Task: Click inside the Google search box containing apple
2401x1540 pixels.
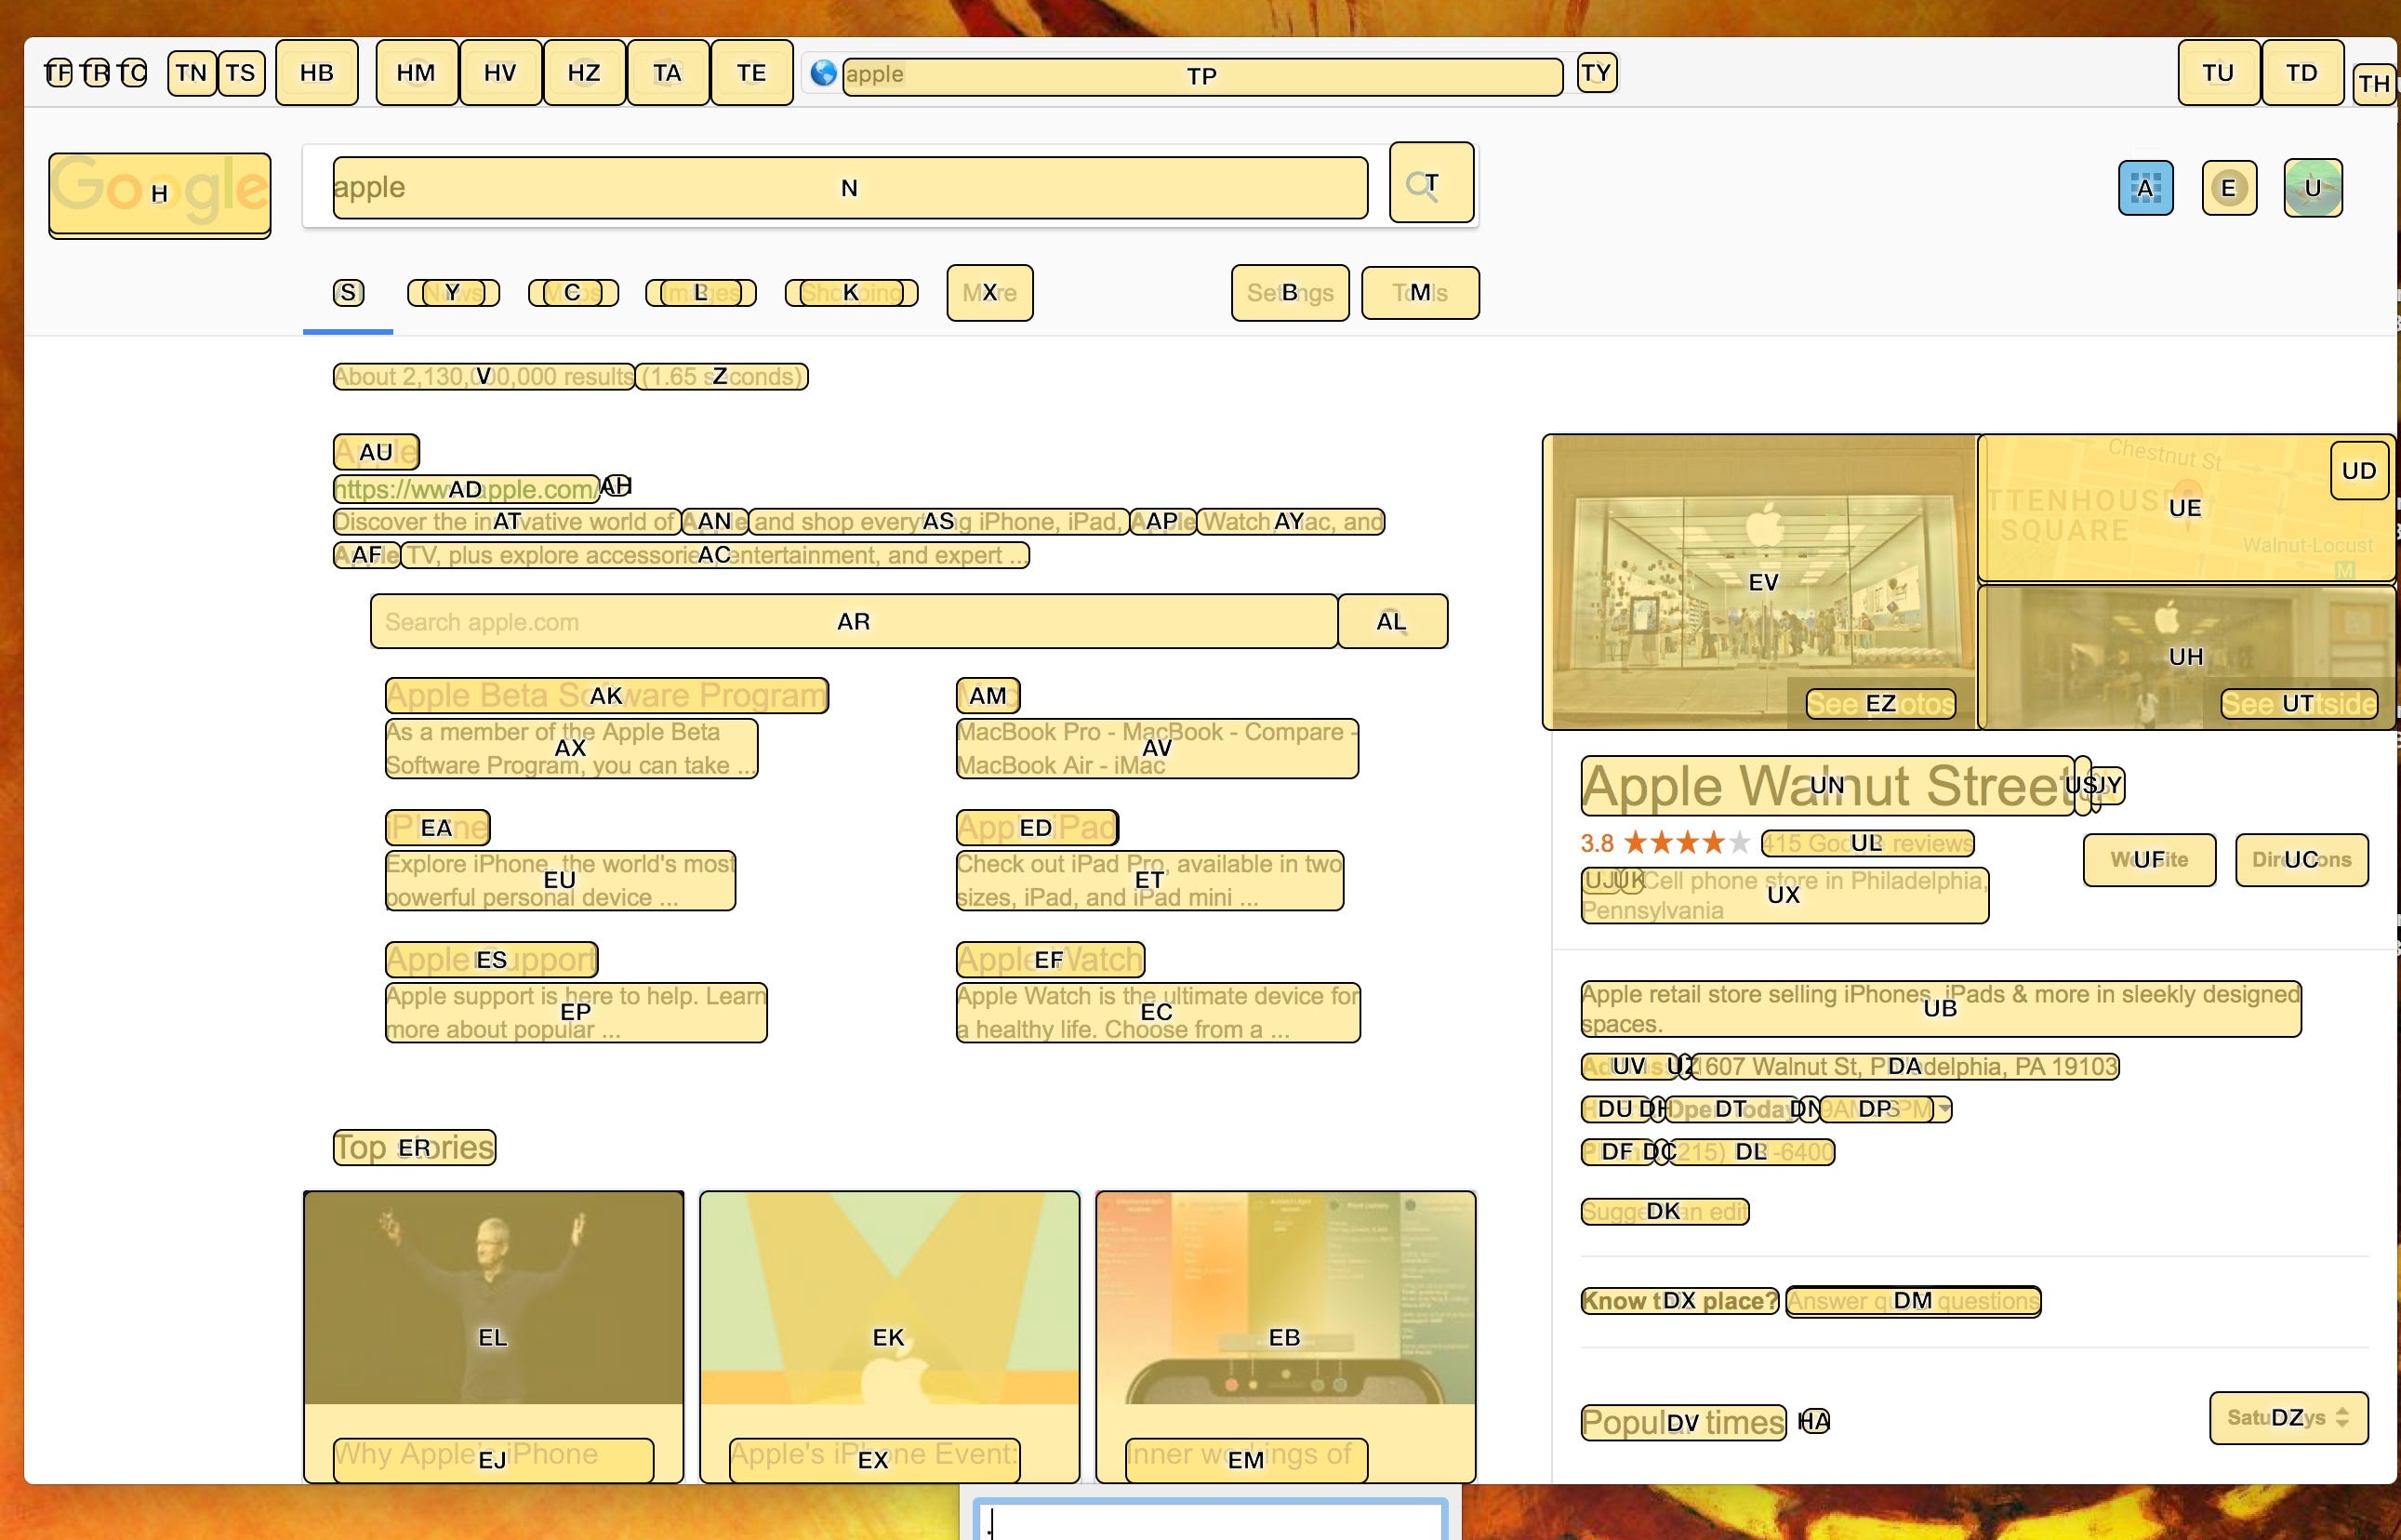Action: click(x=850, y=187)
